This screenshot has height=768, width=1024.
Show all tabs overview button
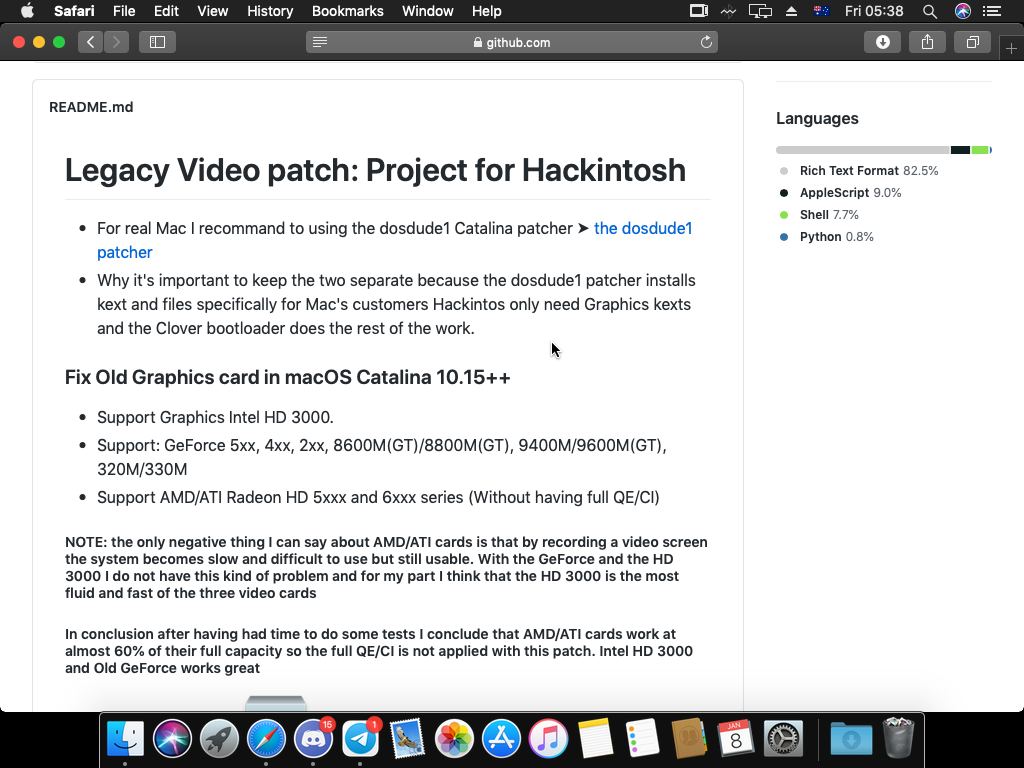tap(972, 42)
